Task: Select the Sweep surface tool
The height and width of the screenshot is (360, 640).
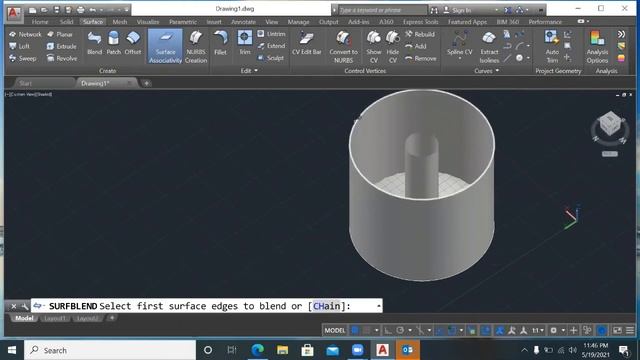Action: pos(22,58)
